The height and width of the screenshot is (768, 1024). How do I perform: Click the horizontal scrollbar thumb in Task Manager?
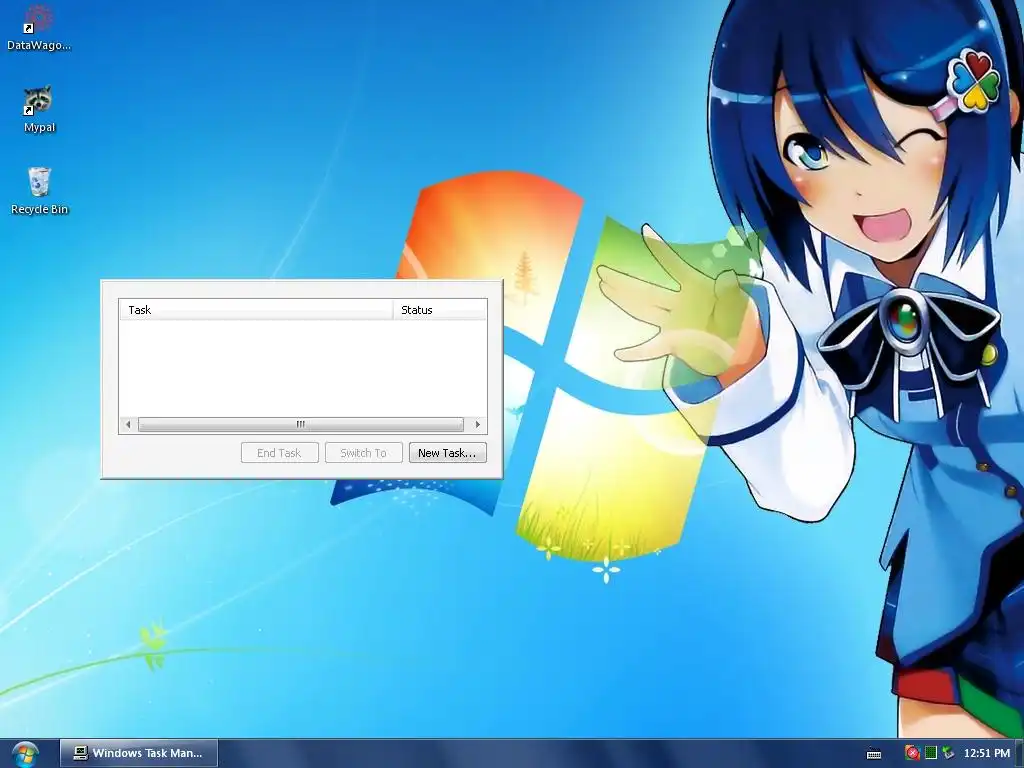coord(300,424)
